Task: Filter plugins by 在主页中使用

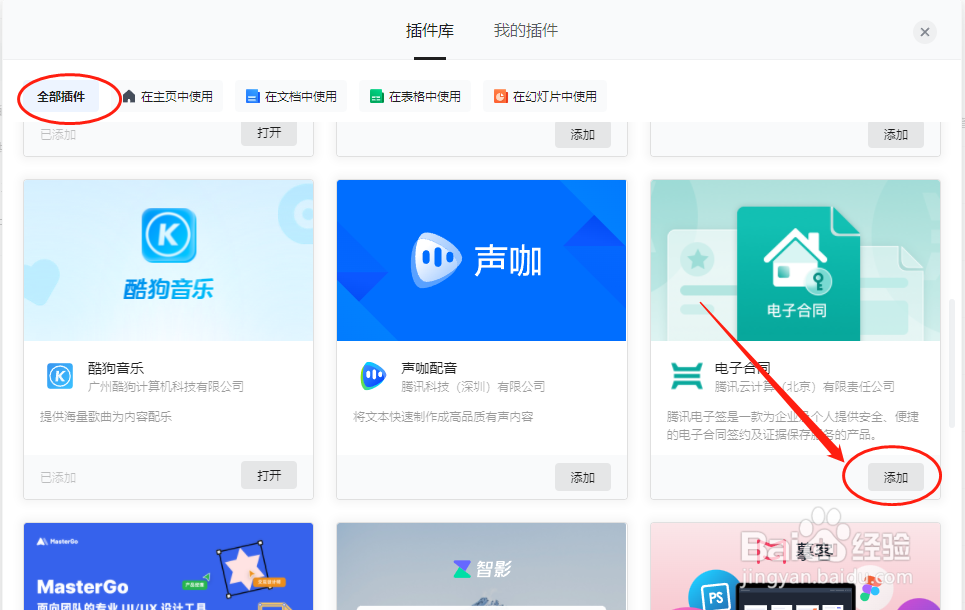Action: pyautogui.click(x=167, y=97)
